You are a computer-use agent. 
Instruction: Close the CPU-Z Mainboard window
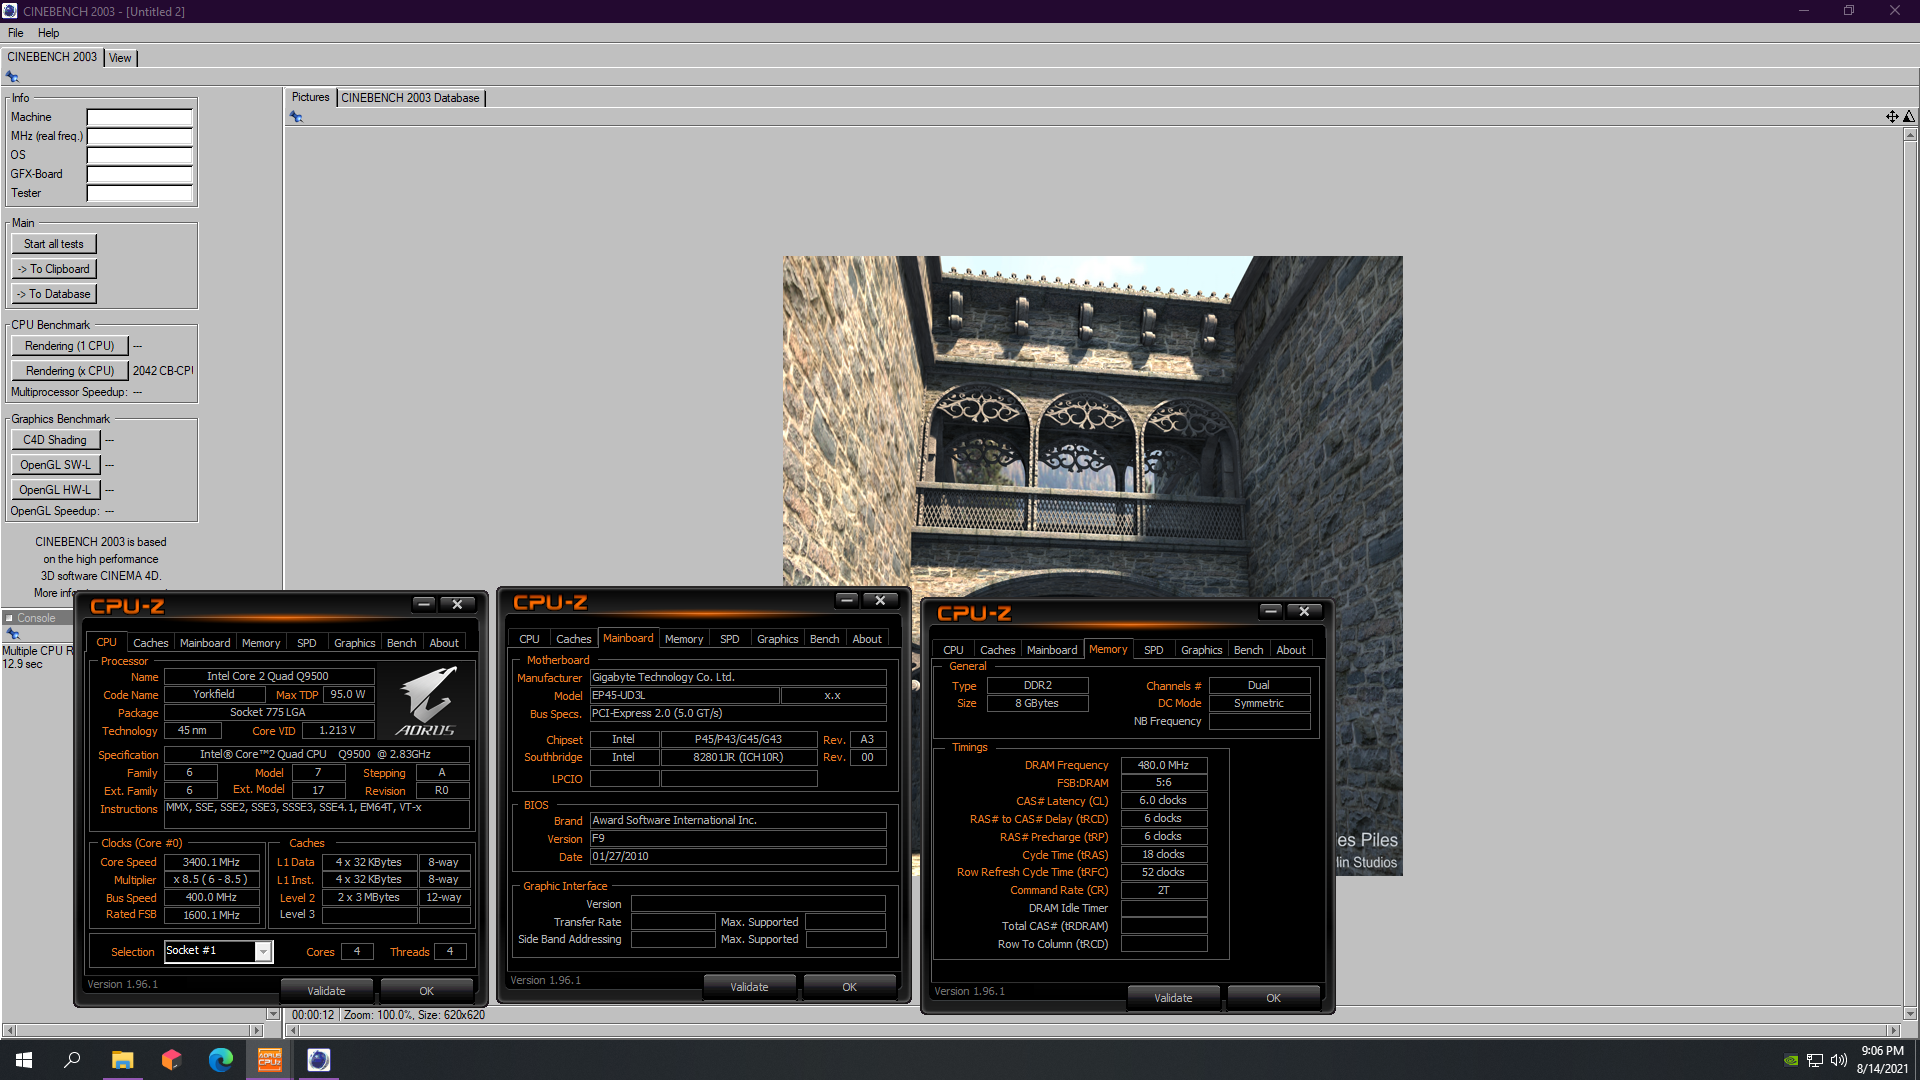[880, 600]
